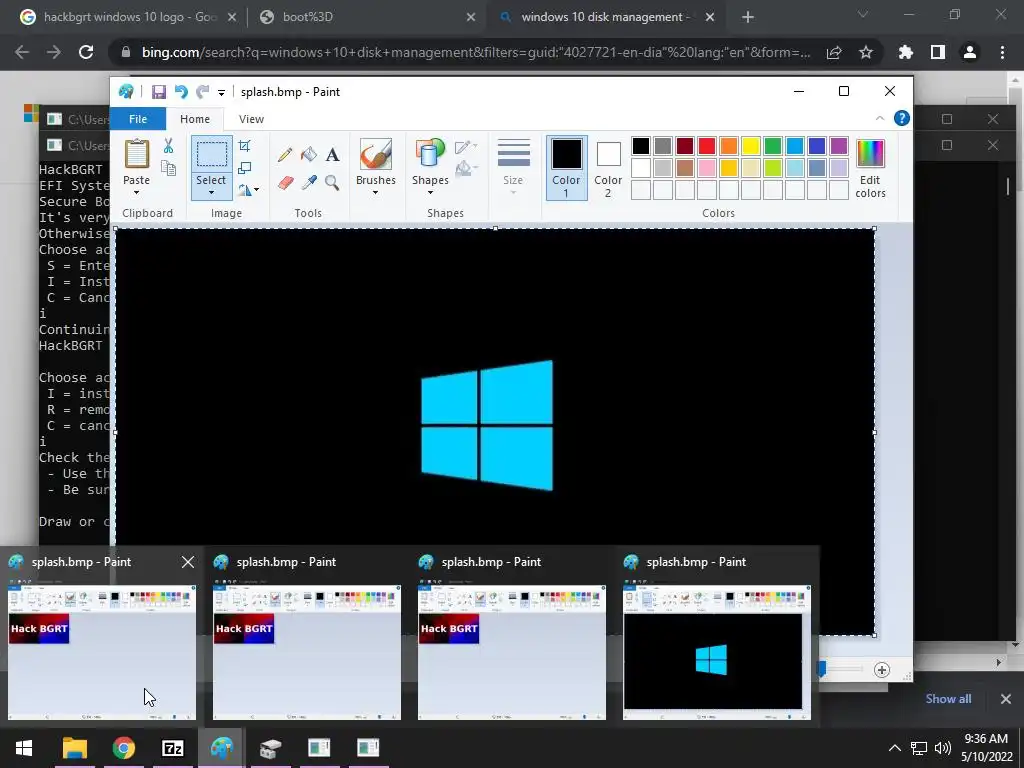Expand the Brushes dropdown arrow
1024x768 pixels.
[376, 193]
